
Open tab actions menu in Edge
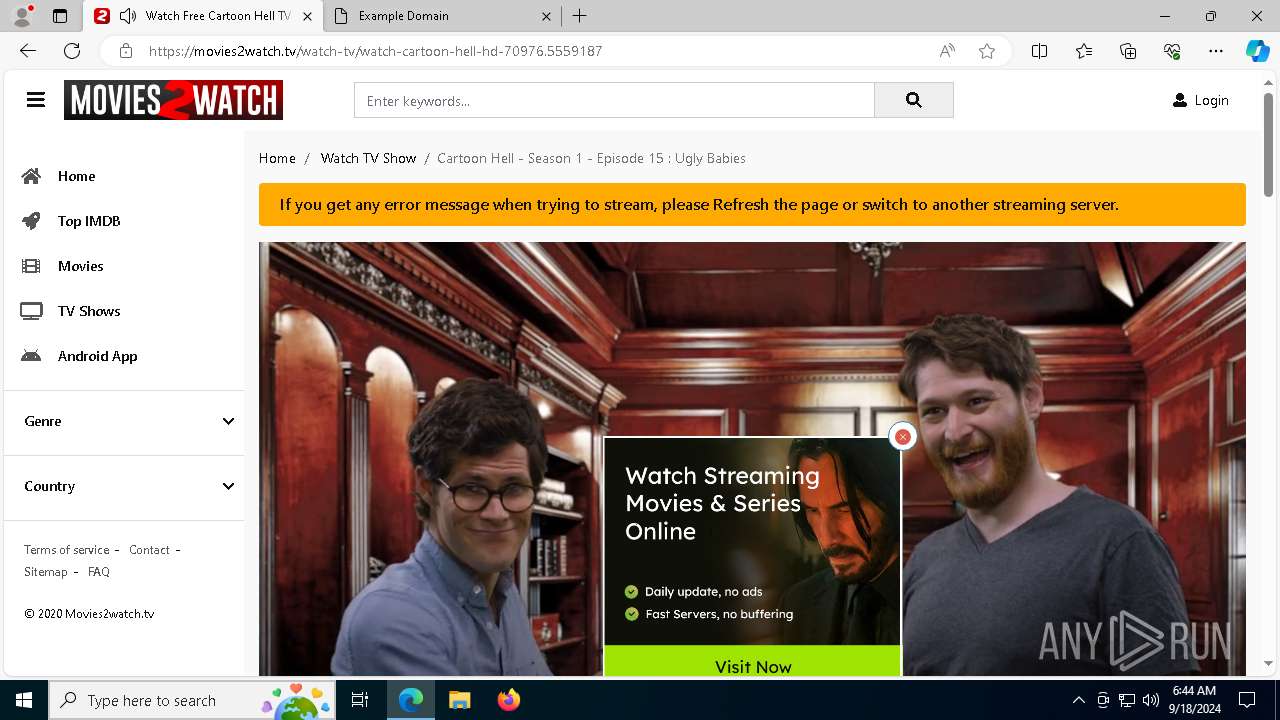click(60, 16)
